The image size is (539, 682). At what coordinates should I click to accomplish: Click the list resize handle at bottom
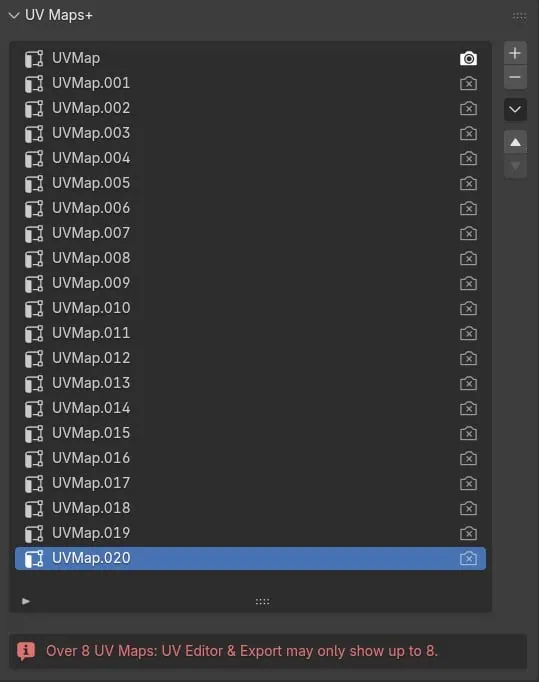click(x=262, y=602)
